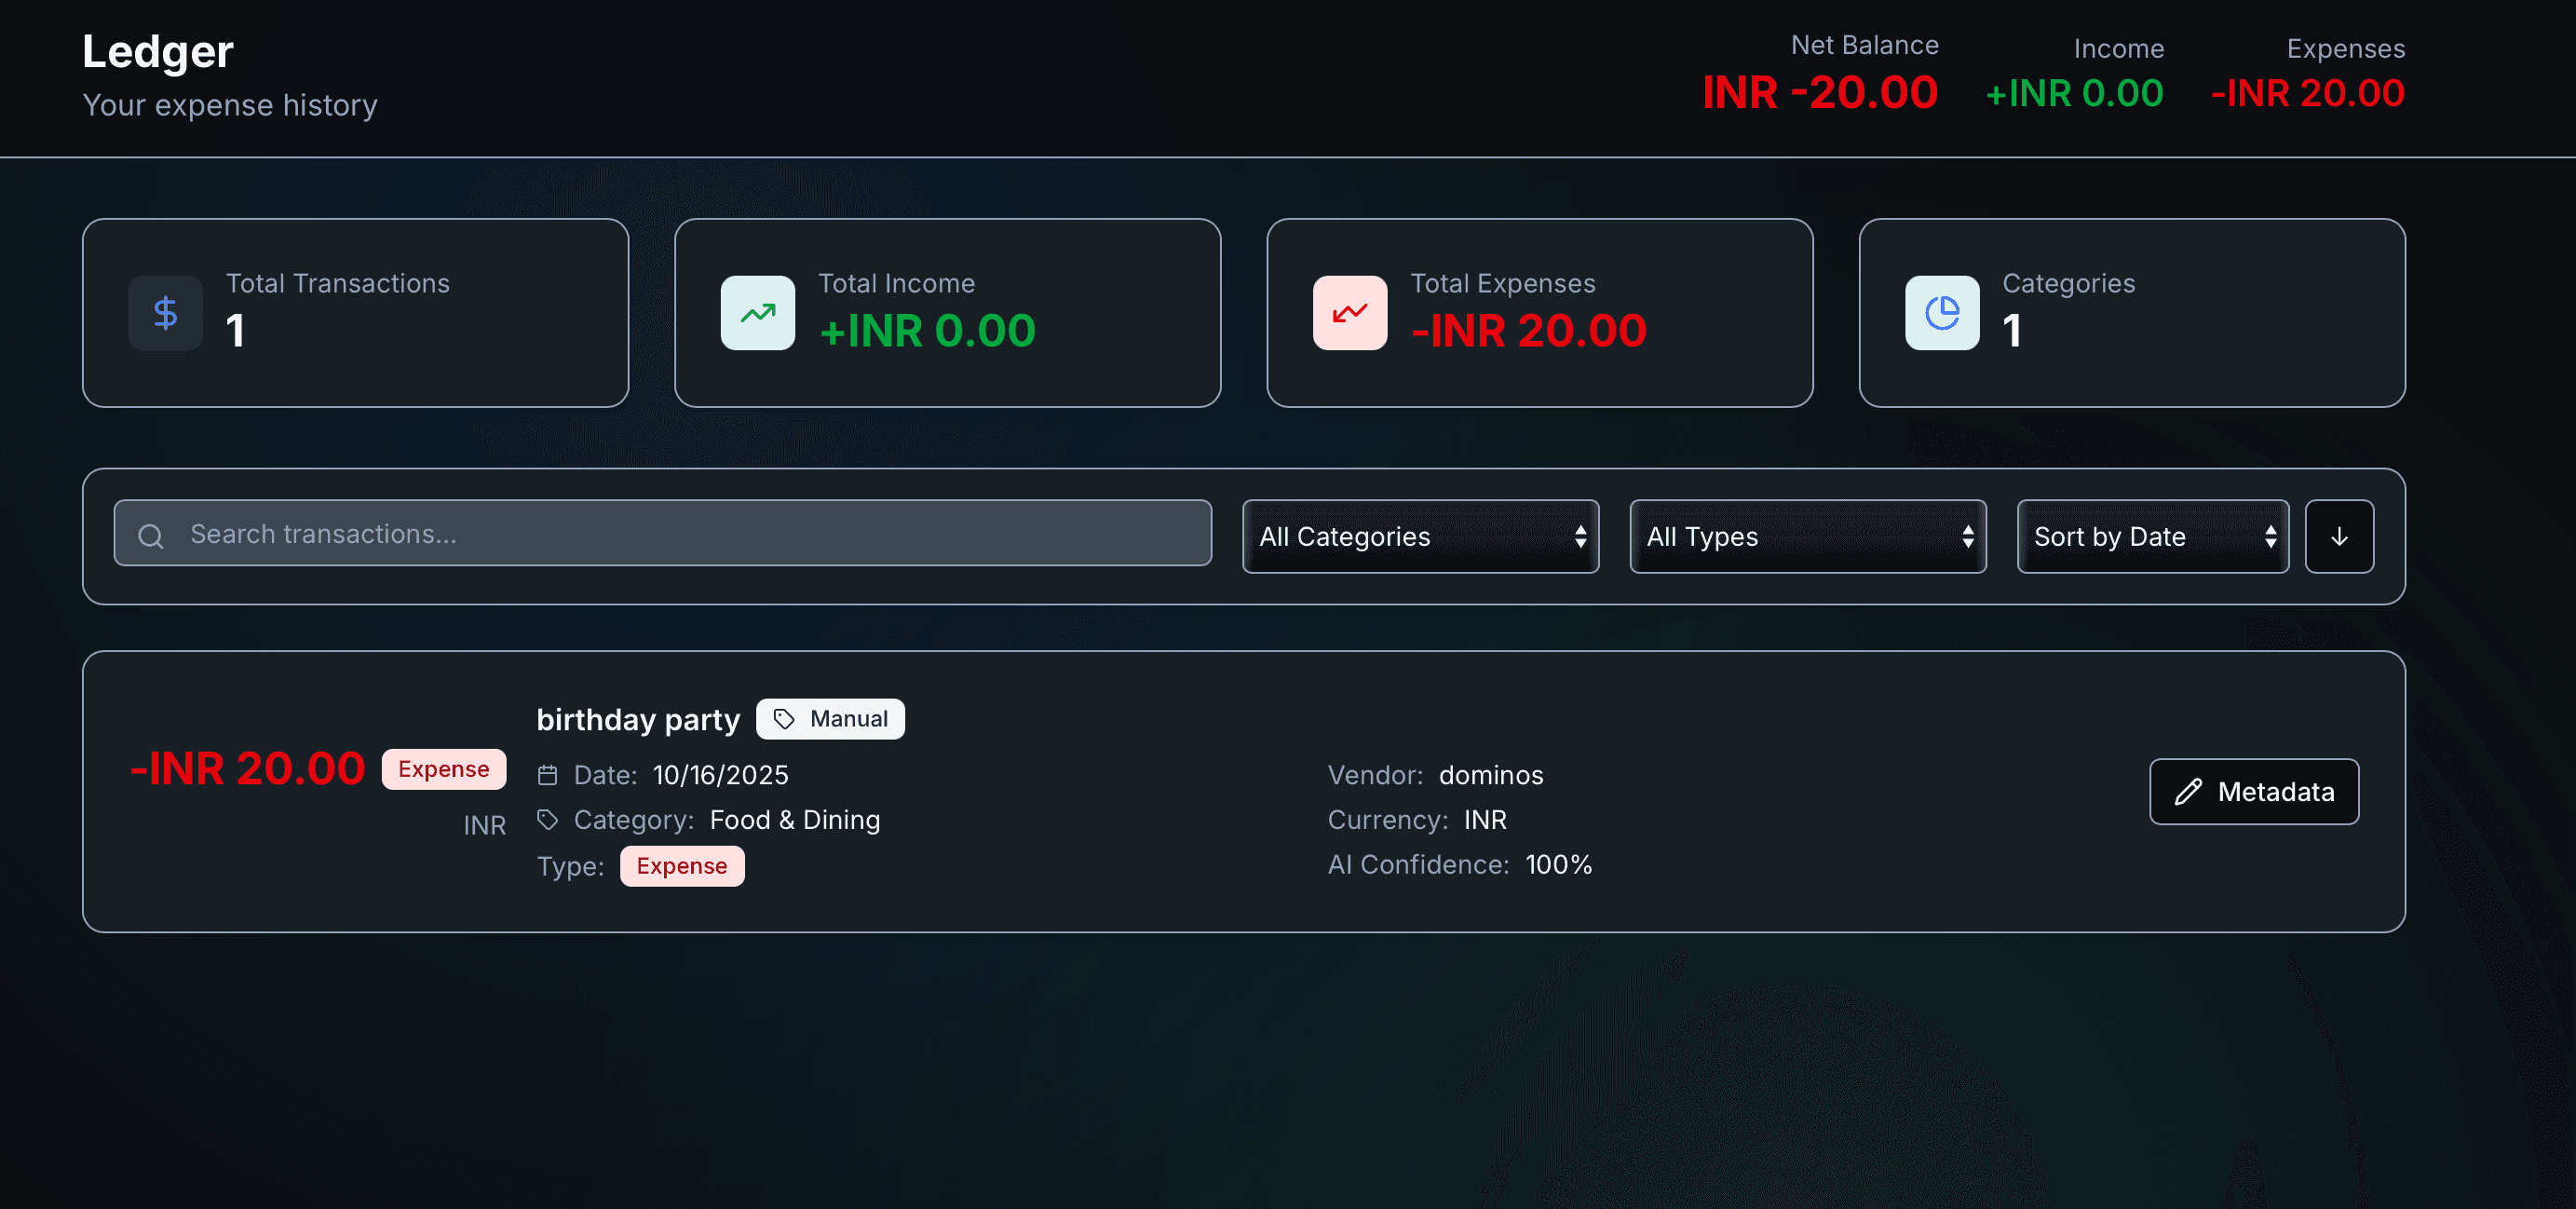The height and width of the screenshot is (1209, 2576).
Task: Click the green upward trend Total Income icon
Action: [757, 313]
